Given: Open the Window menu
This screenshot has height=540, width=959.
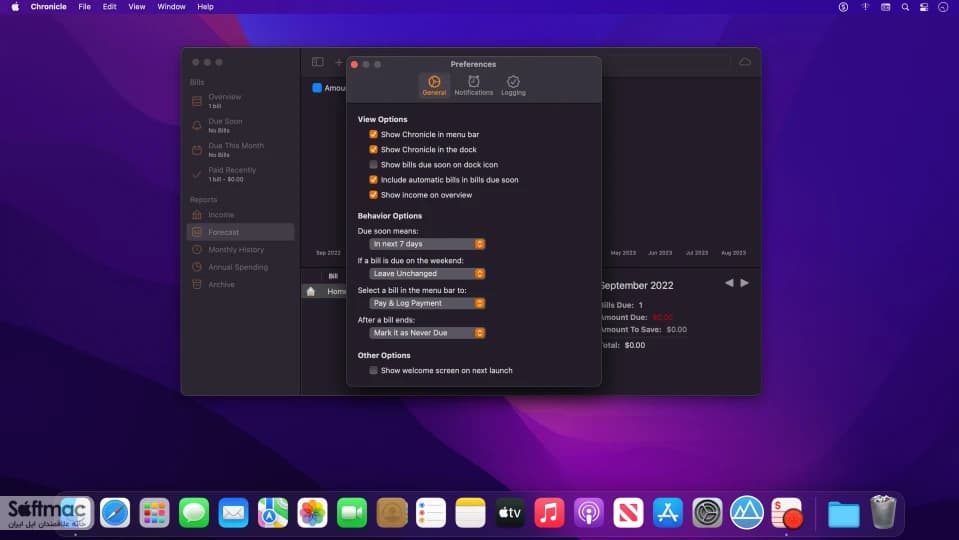Looking at the screenshot, I should tap(171, 7).
